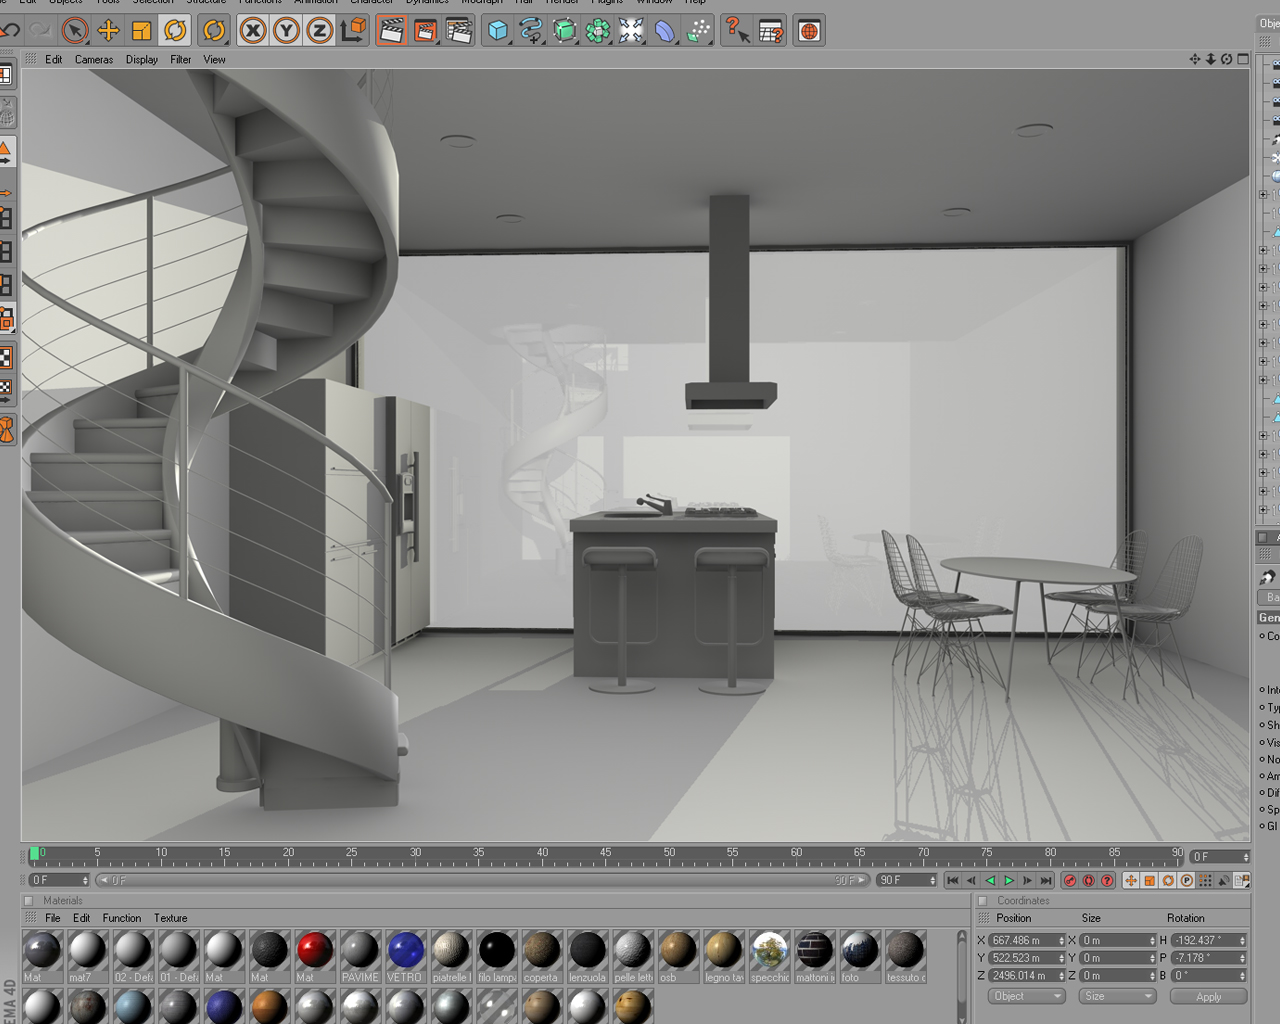Open the Texture menu in Materials panel

click(x=170, y=918)
